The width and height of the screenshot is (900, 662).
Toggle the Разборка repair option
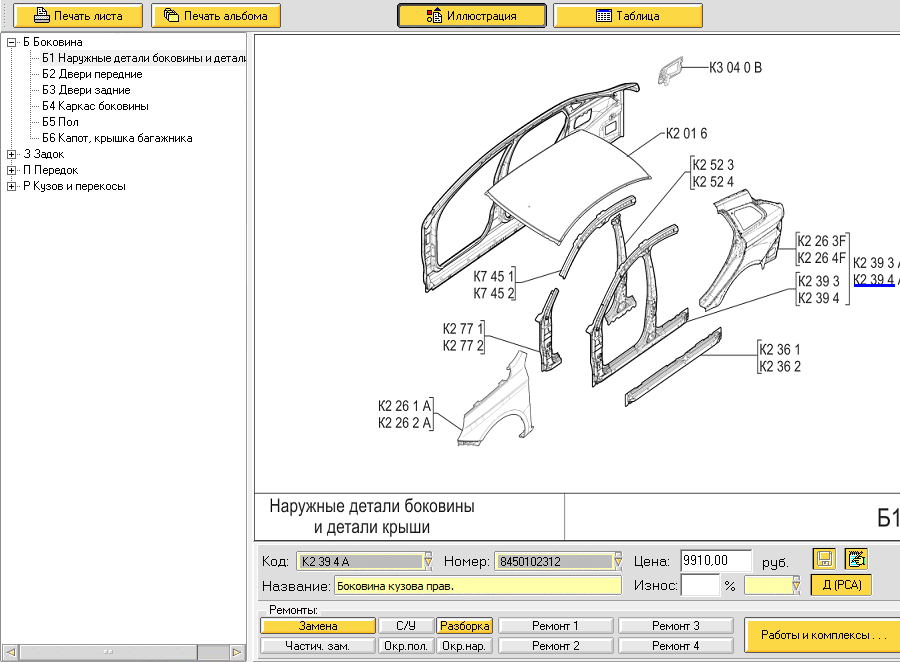click(x=464, y=626)
